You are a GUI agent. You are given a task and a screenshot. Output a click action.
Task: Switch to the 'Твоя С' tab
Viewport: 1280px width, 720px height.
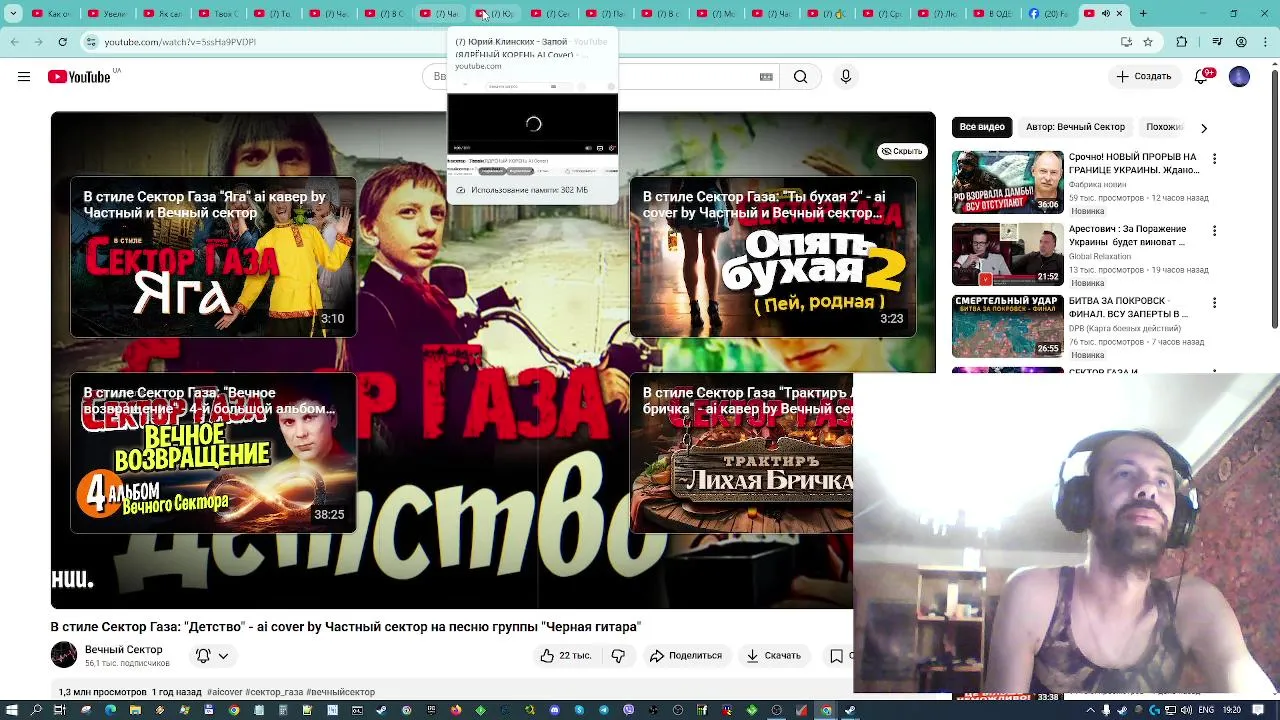pos(218,14)
